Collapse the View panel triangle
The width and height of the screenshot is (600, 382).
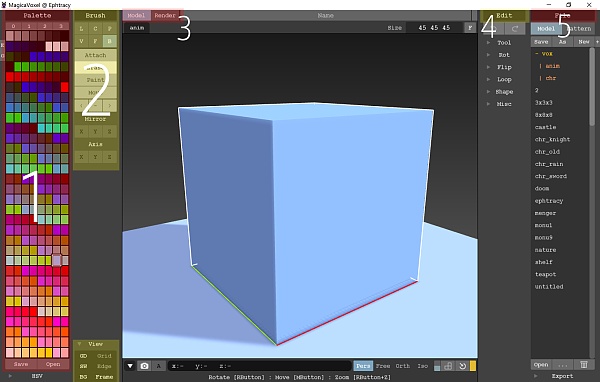tap(79, 344)
